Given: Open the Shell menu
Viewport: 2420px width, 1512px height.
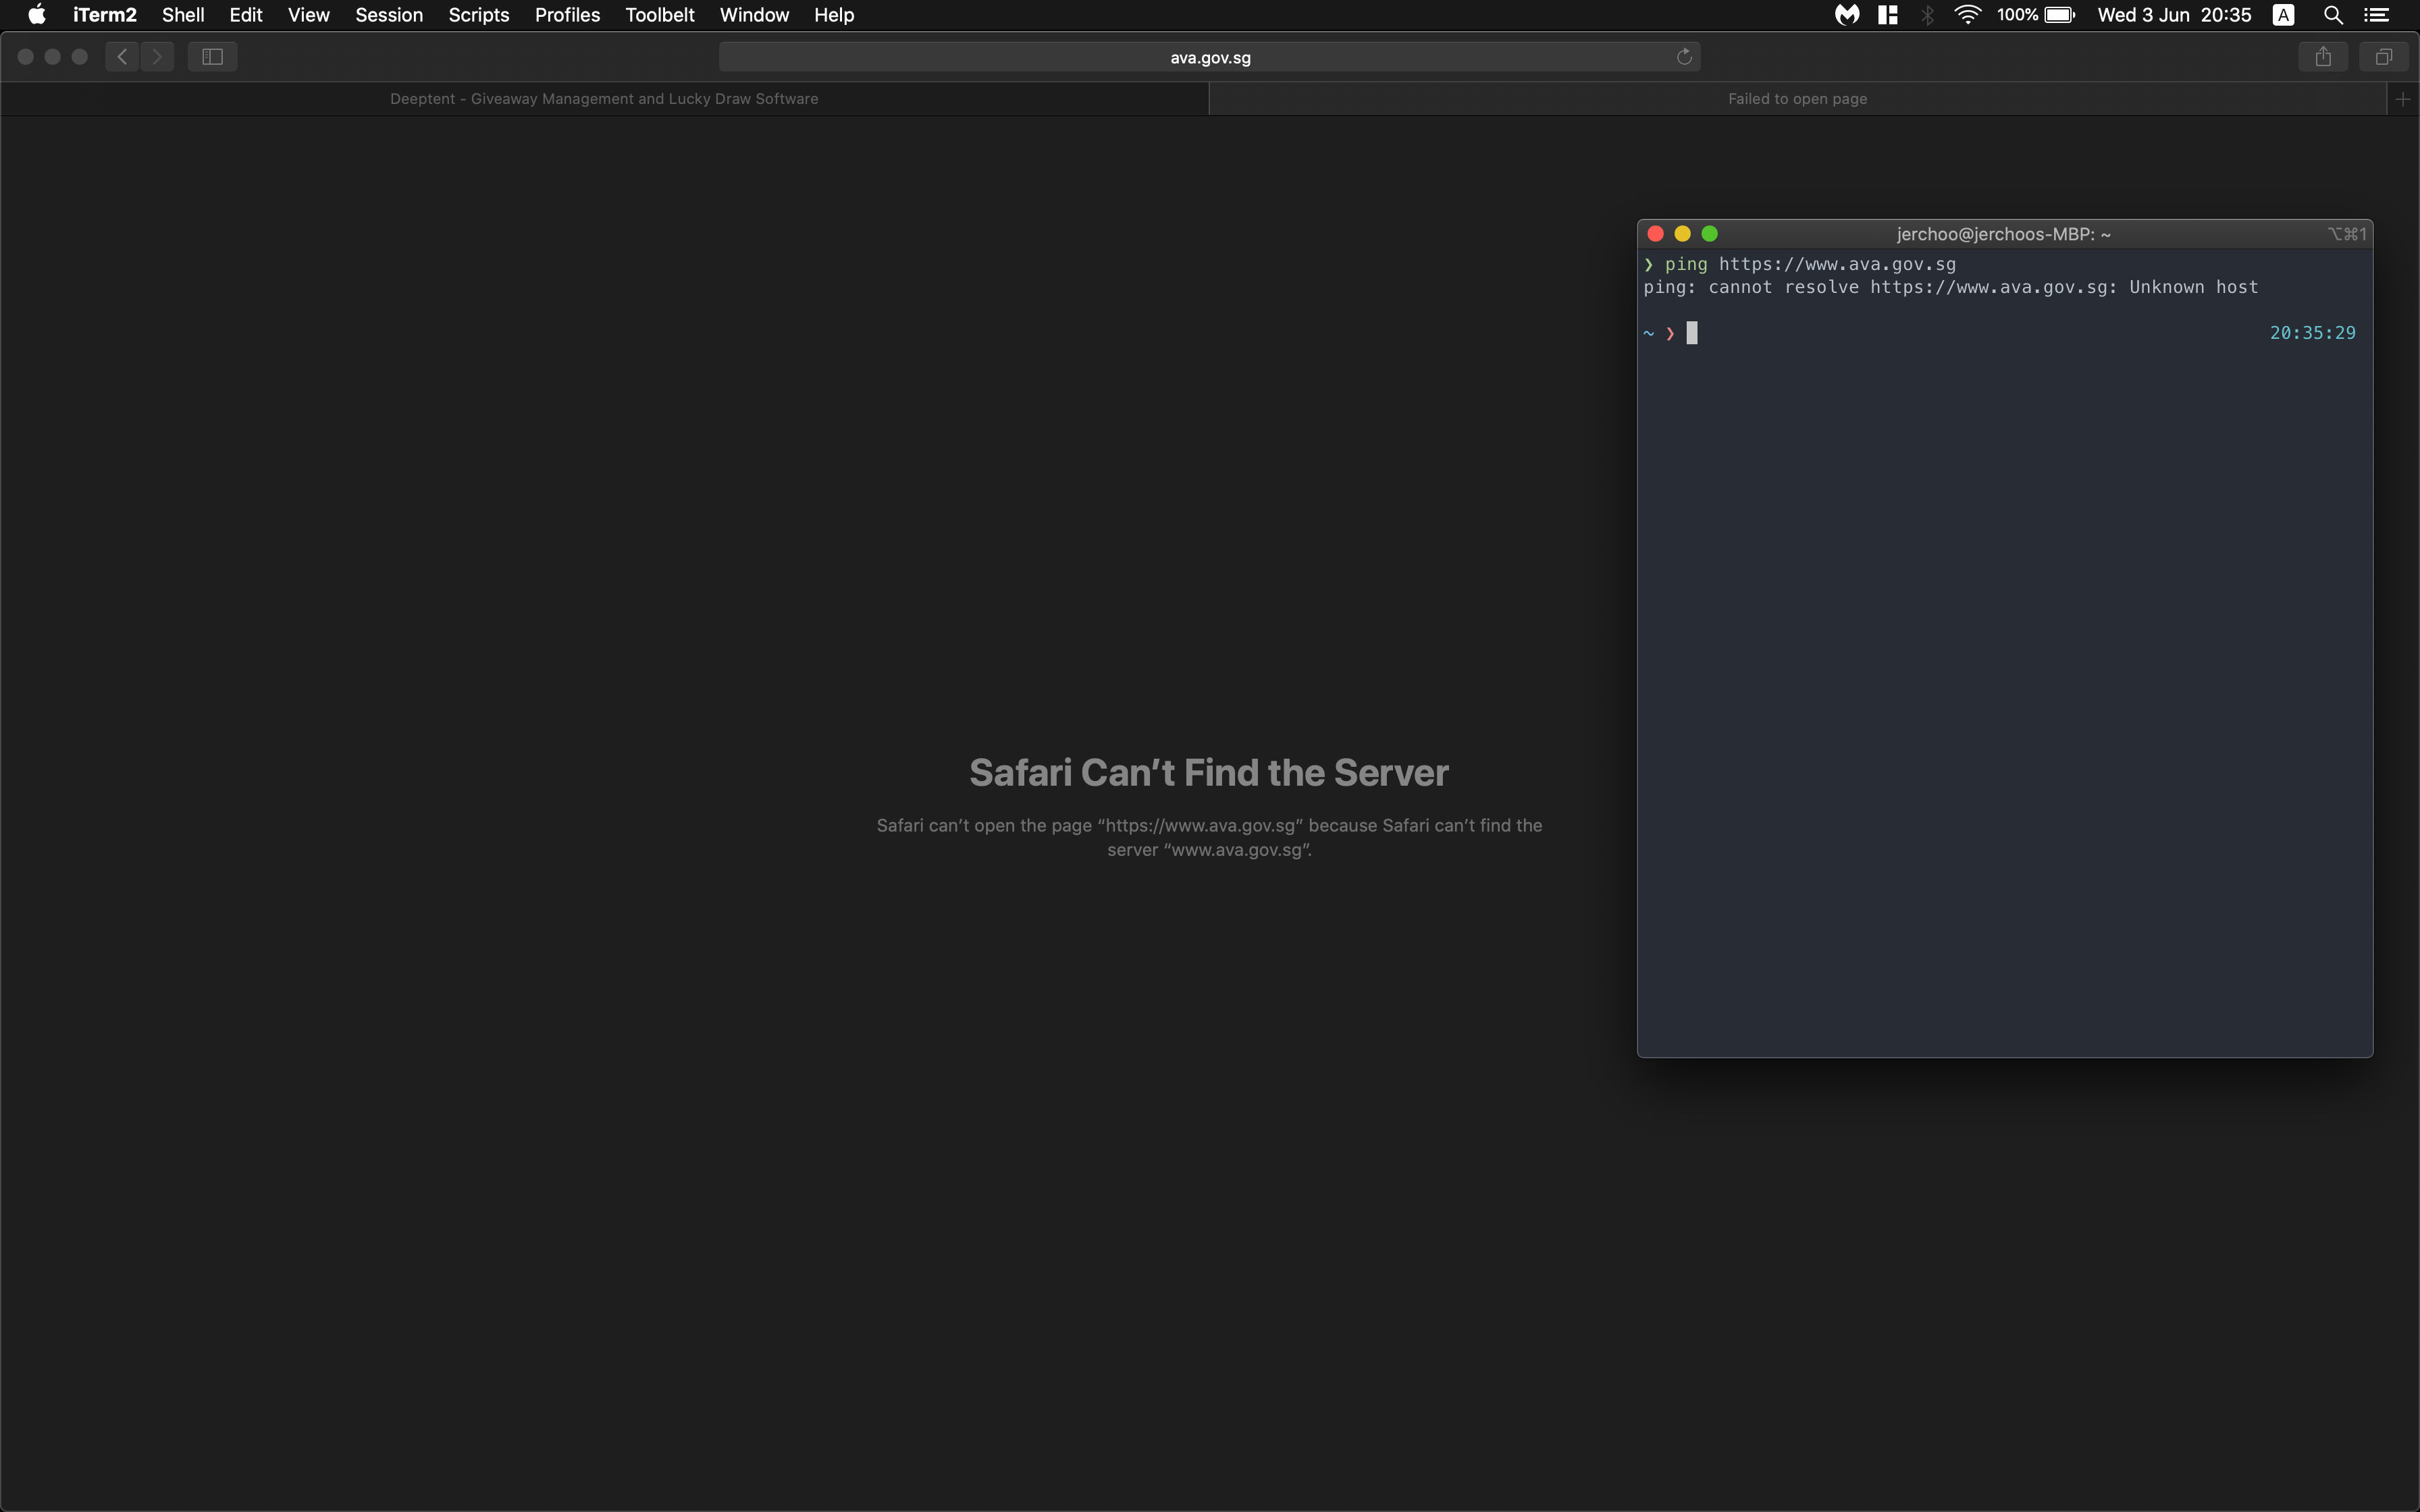Looking at the screenshot, I should (183, 15).
